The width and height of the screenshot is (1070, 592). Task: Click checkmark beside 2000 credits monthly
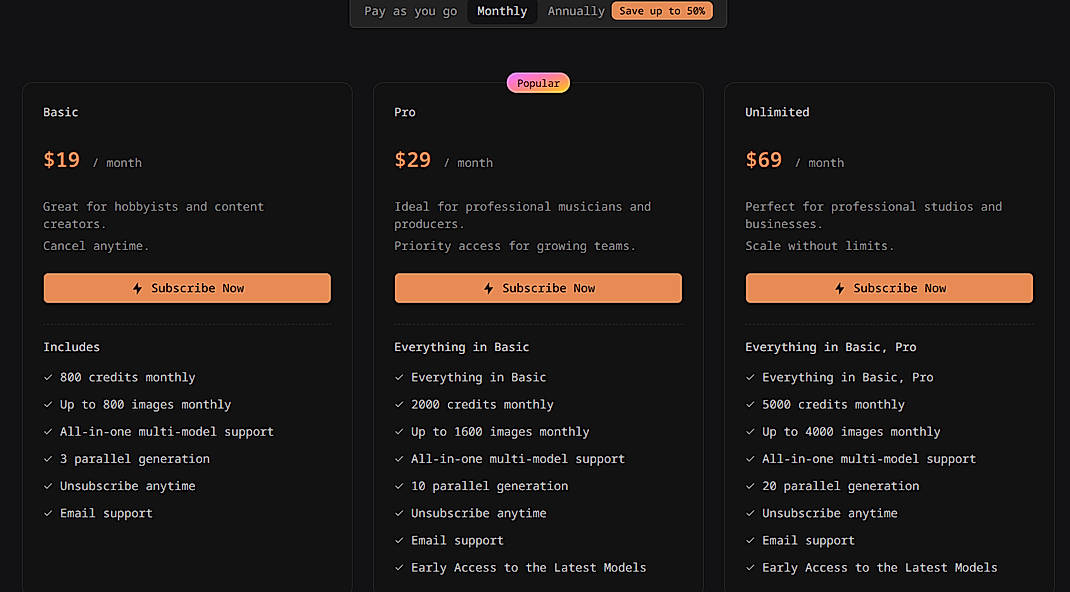399,404
